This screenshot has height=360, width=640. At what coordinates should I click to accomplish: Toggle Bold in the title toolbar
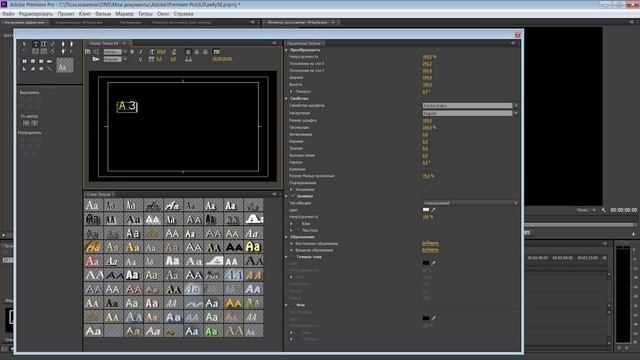132,52
